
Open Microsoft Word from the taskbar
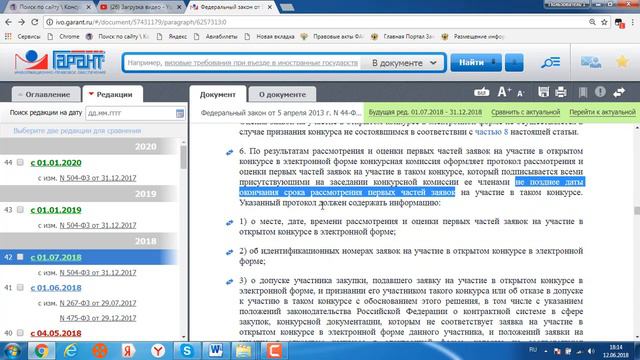215,351
